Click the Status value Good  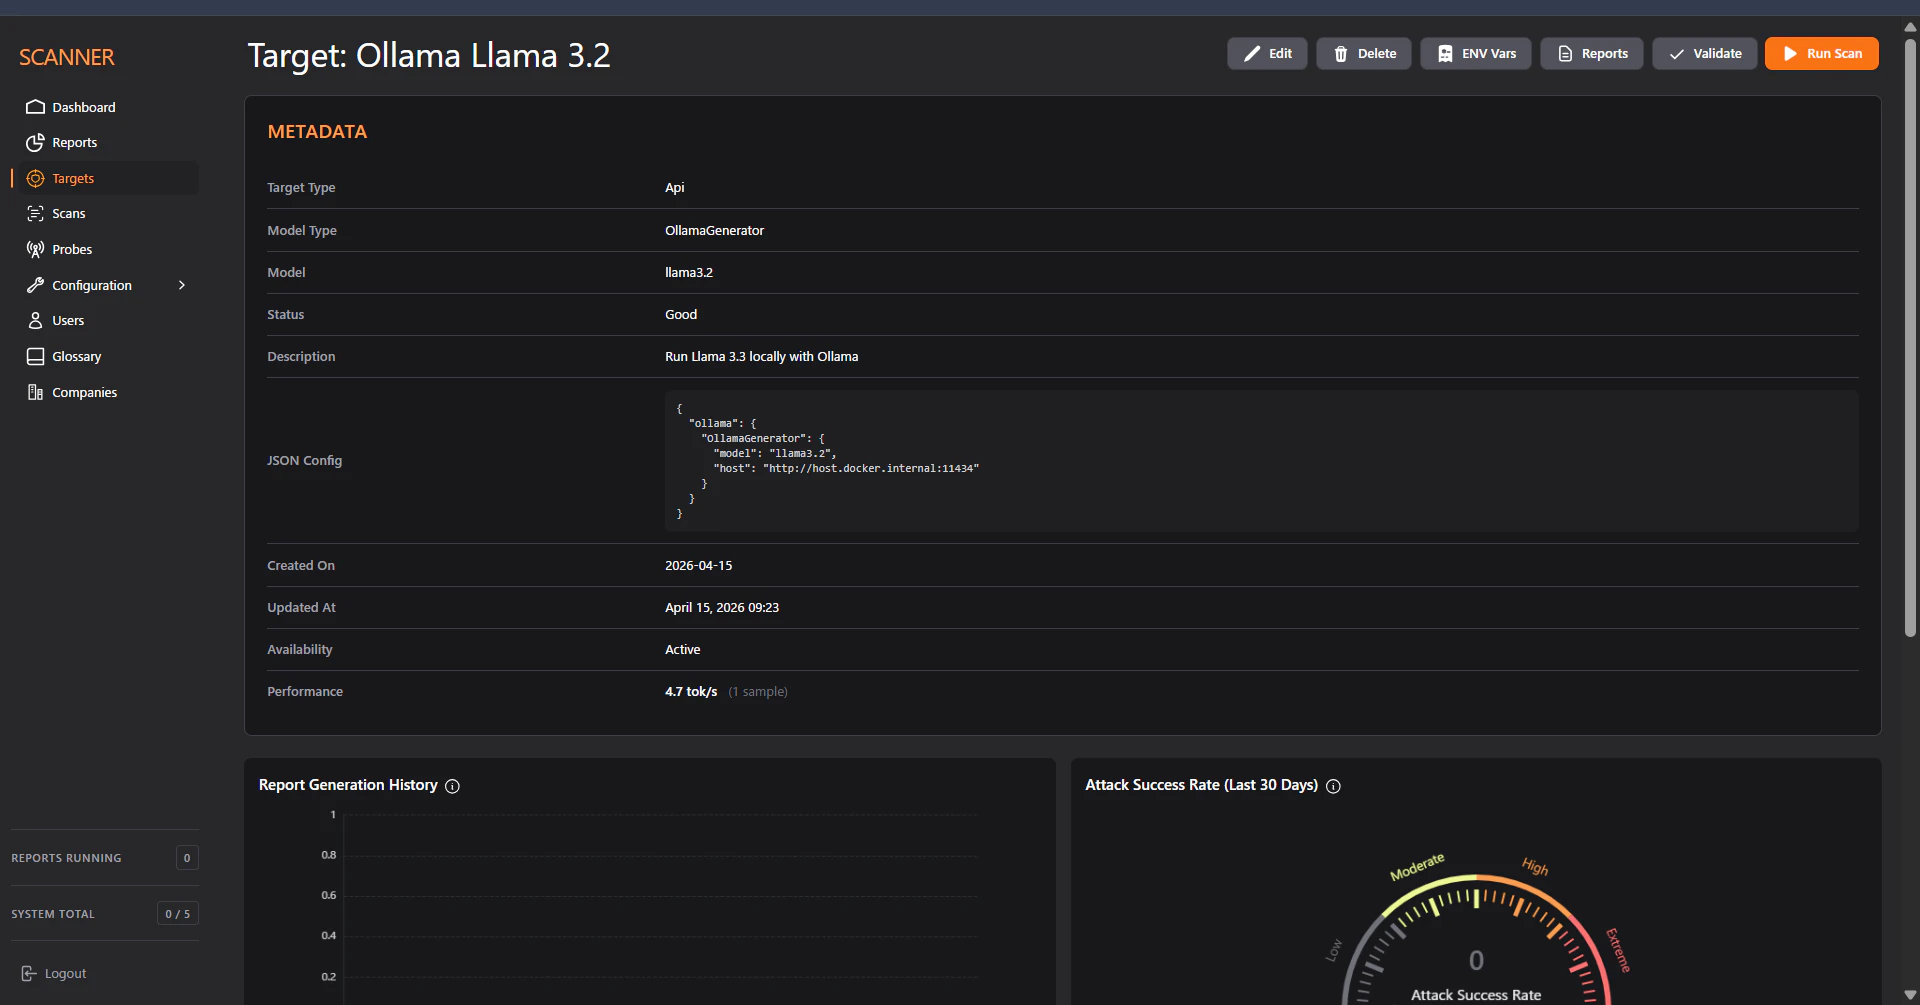point(681,315)
